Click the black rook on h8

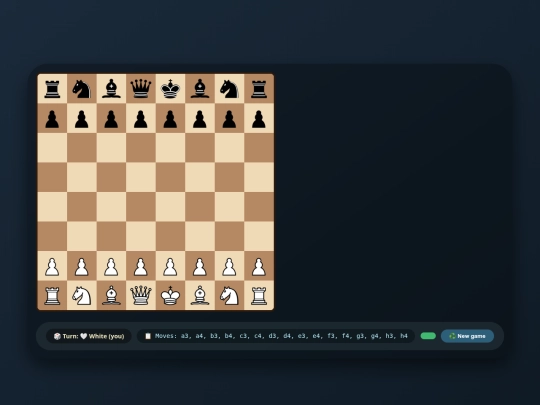click(259, 89)
